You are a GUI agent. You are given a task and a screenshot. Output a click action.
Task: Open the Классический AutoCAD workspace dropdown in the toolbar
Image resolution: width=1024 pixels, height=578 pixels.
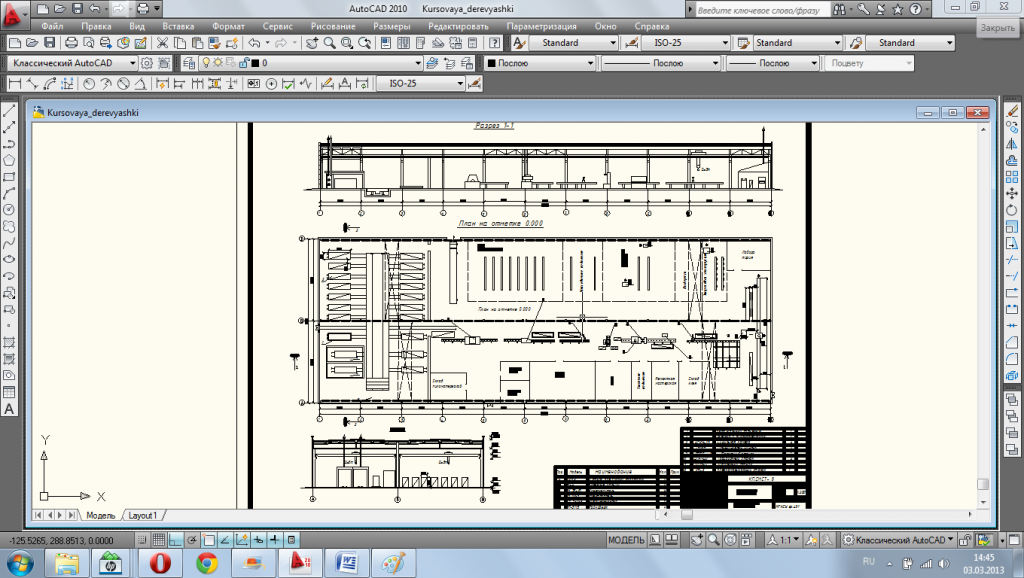(x=72, y=63)
